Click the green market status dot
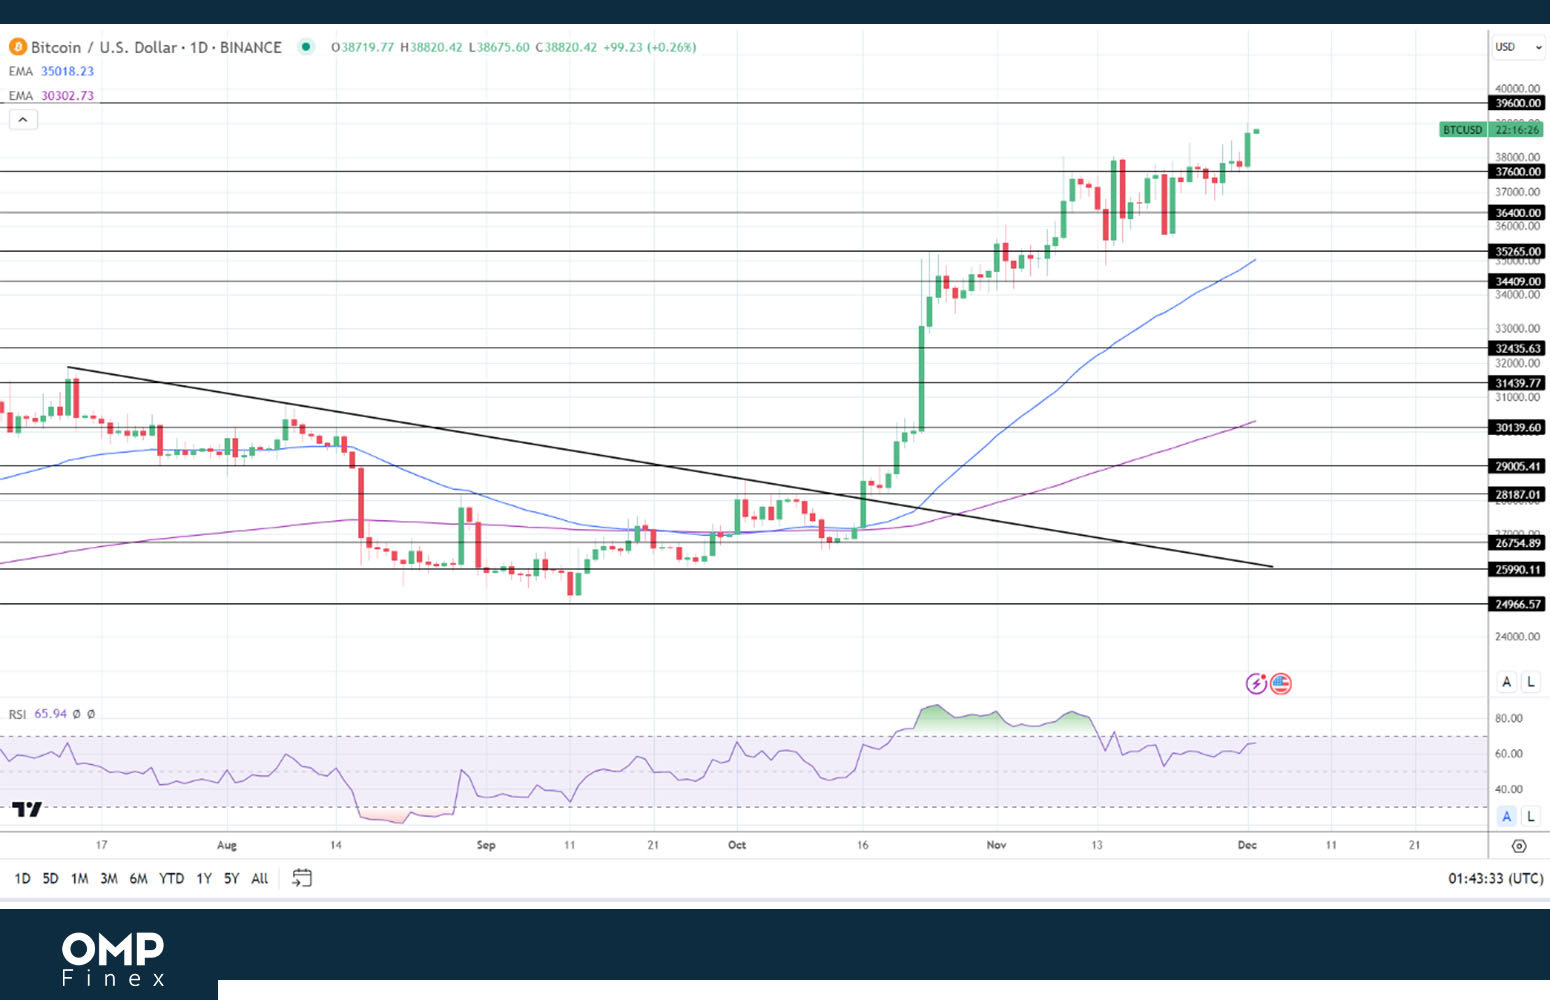This screenshot has width=1550, height=1000. click(306, 47)
